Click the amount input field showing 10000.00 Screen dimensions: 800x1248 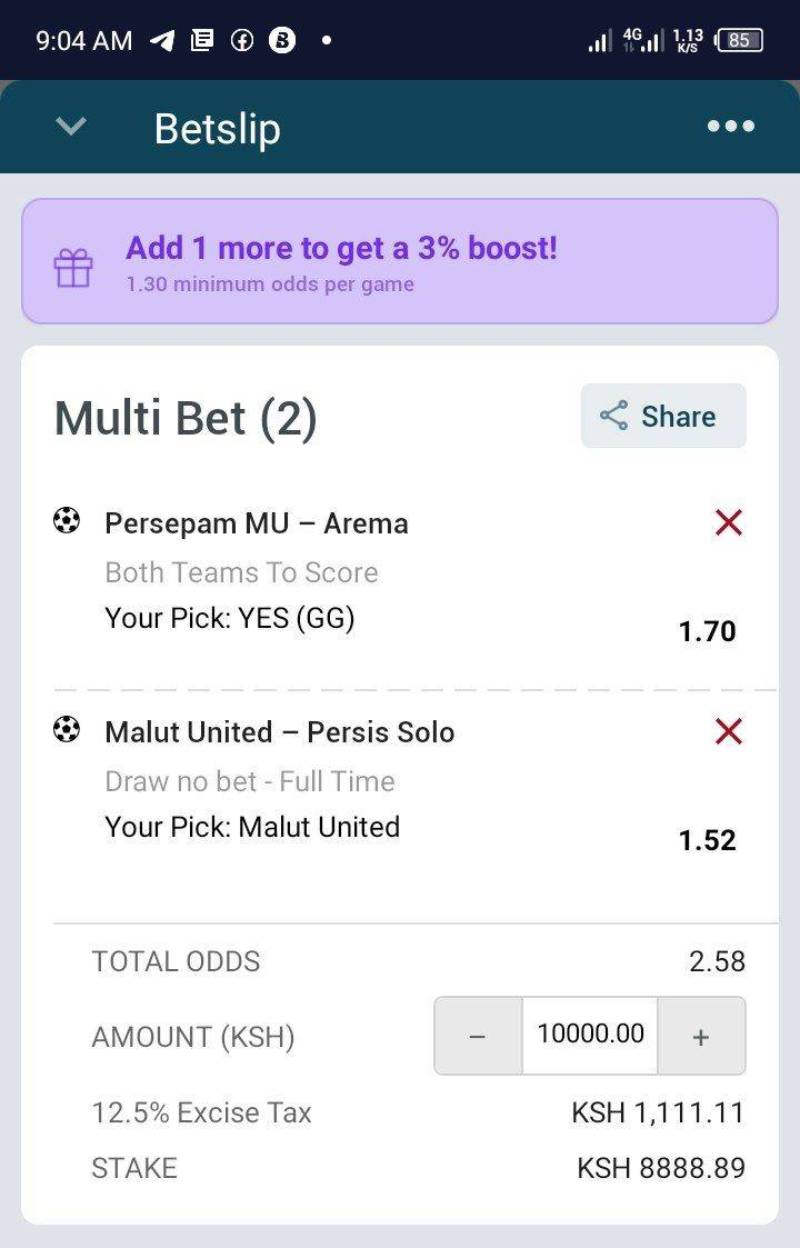pyautogui.click(x=590, y=1035)
